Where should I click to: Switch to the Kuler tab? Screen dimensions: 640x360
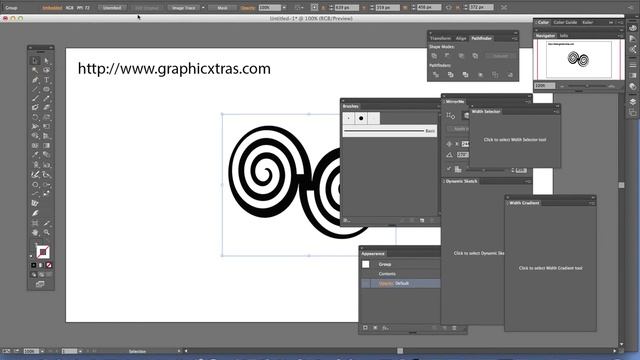588,22
